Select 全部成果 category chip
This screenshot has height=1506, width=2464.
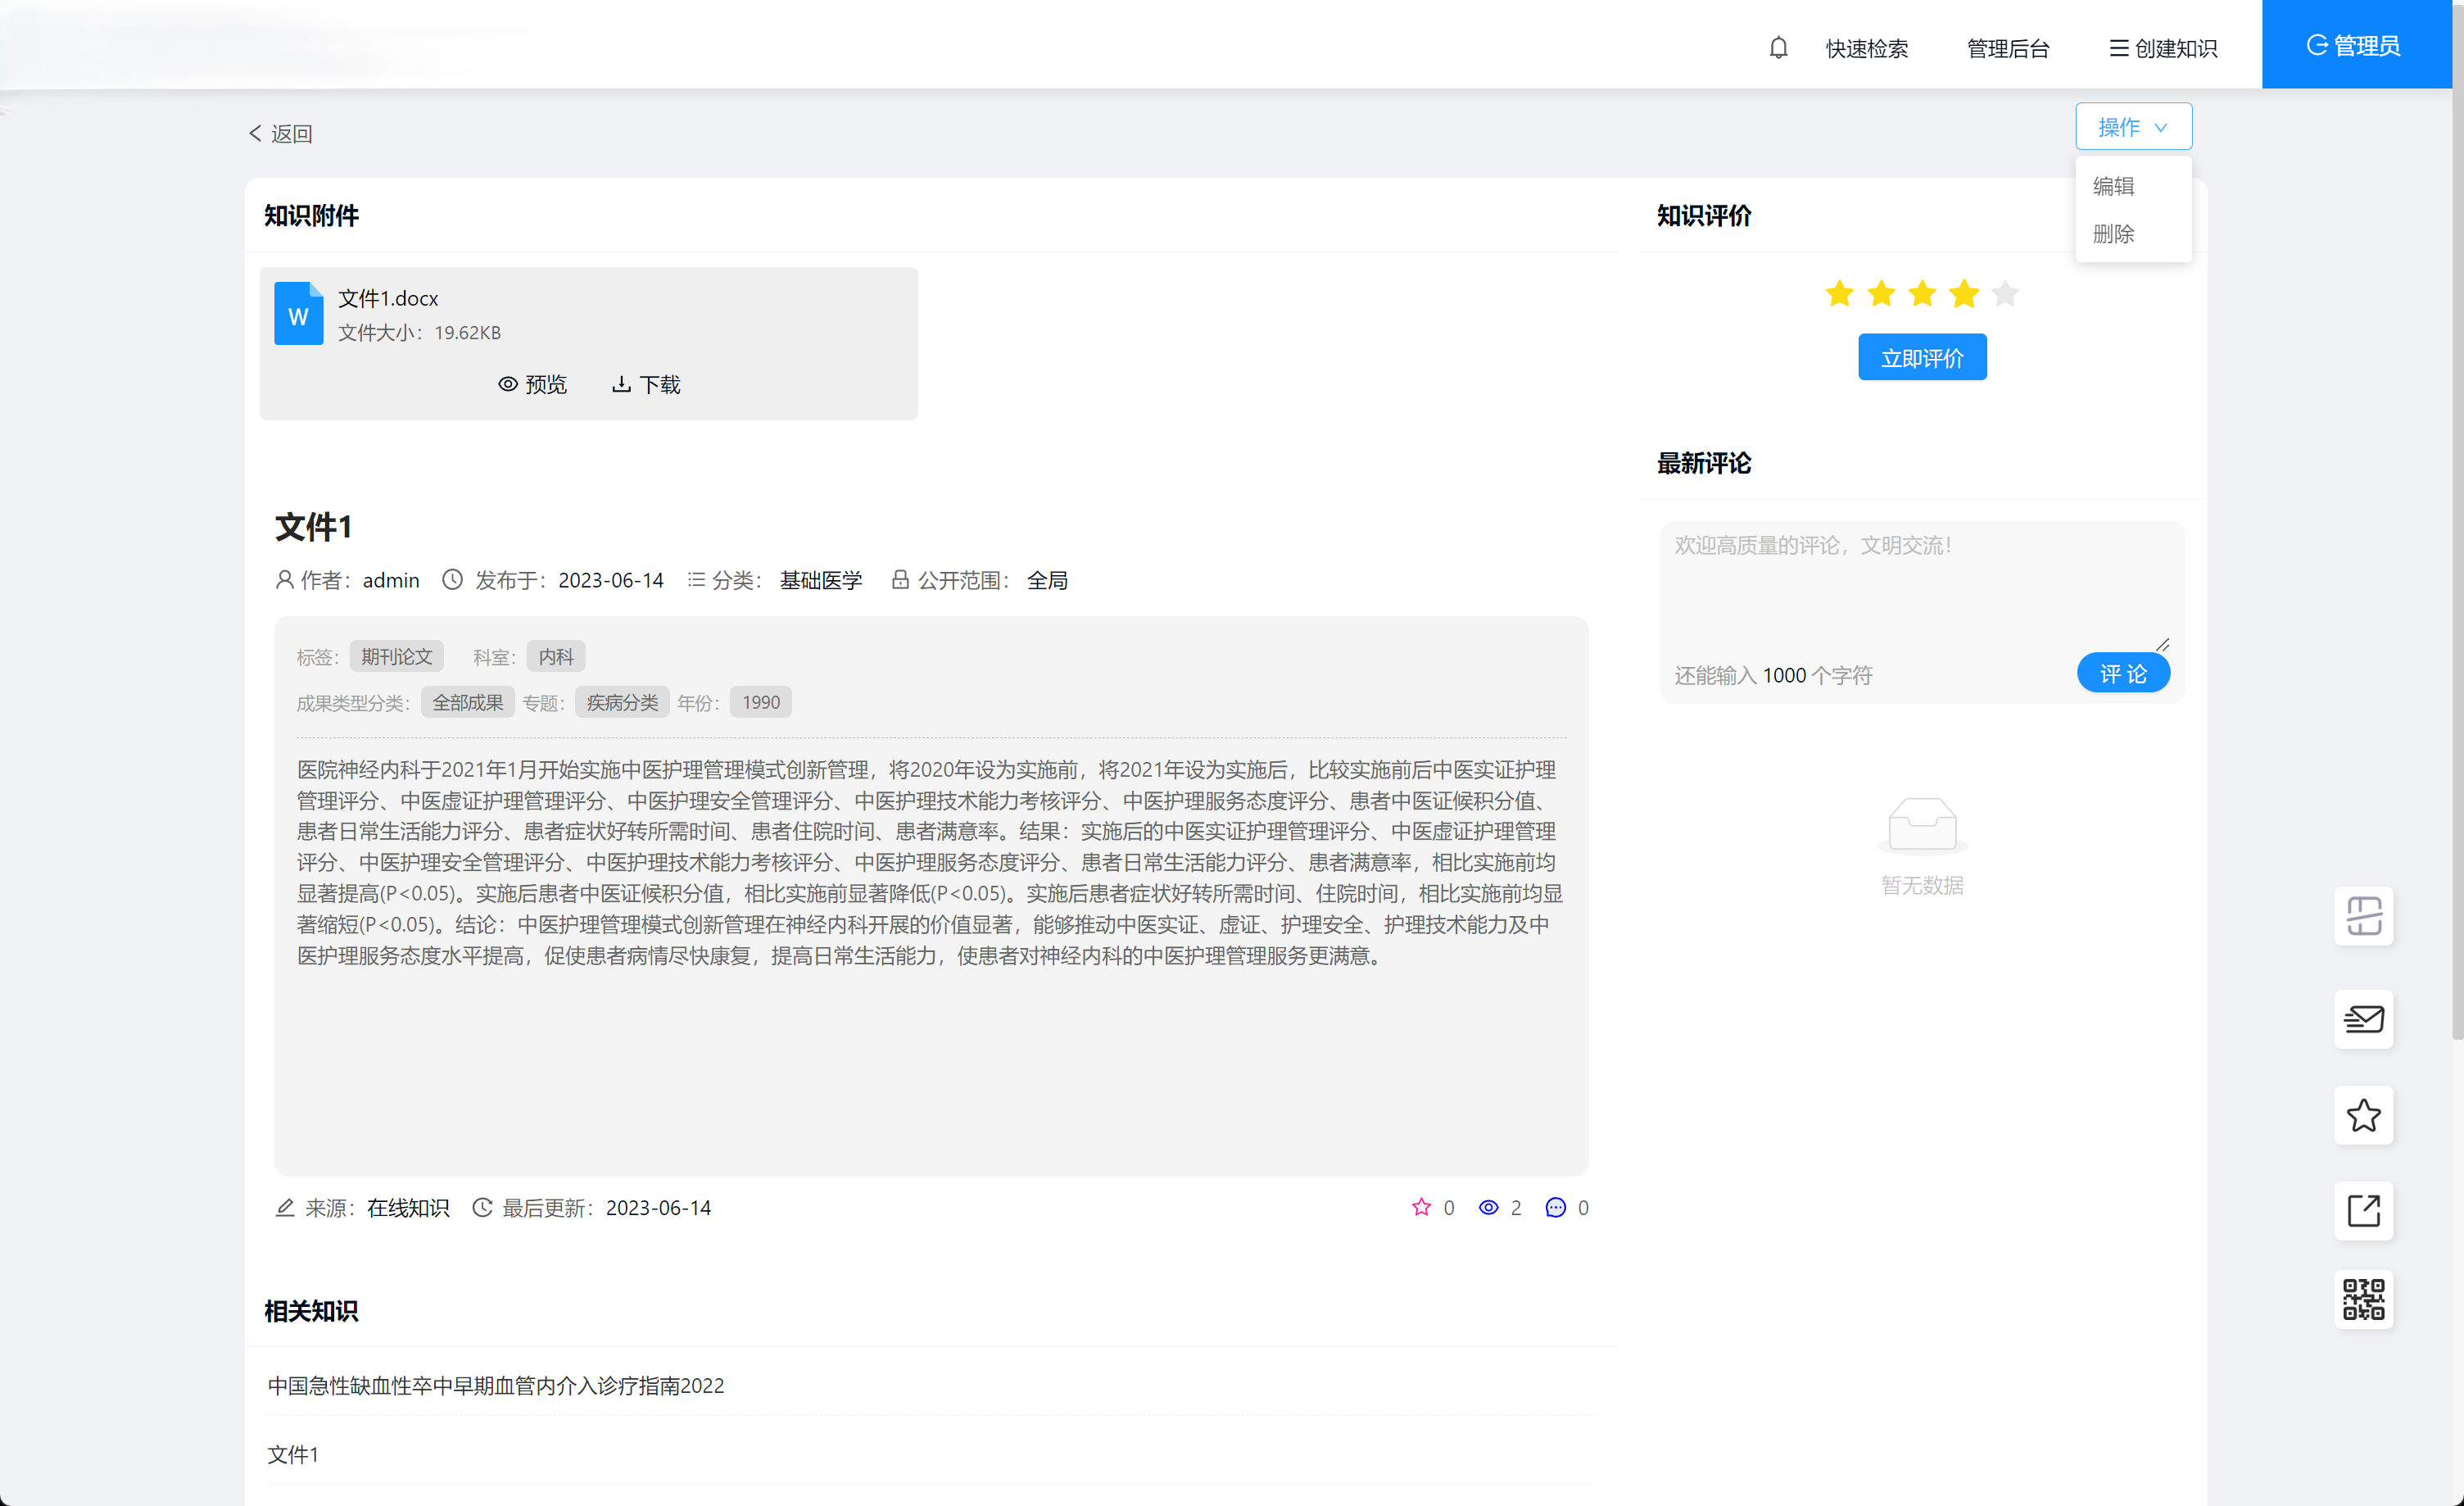pos(467,701)
